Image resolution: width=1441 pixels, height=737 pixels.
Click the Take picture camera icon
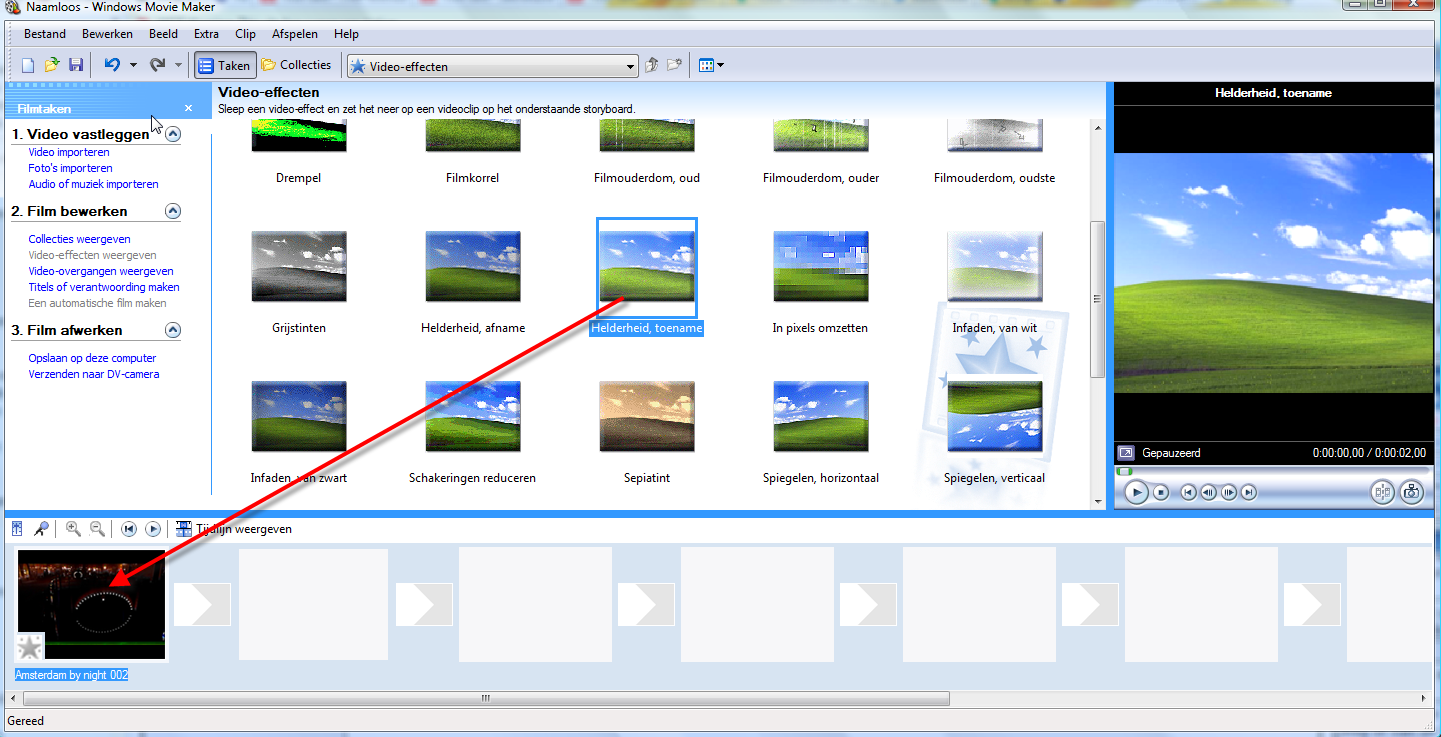1411,492
